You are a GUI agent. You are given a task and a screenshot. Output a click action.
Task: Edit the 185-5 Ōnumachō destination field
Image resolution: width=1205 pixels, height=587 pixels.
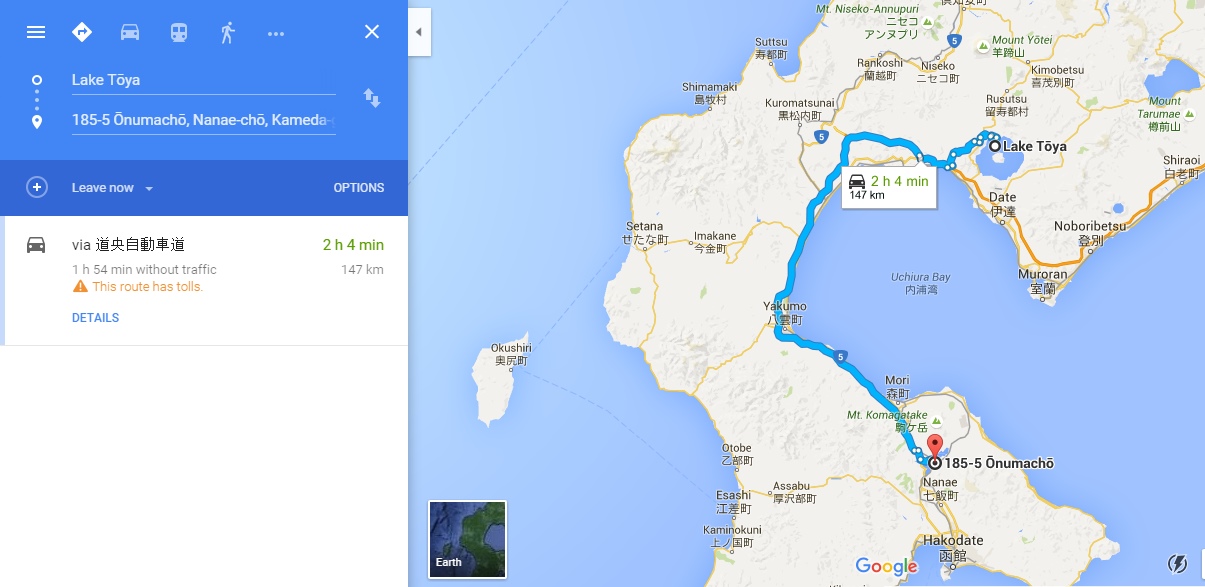tap(203, 120)
